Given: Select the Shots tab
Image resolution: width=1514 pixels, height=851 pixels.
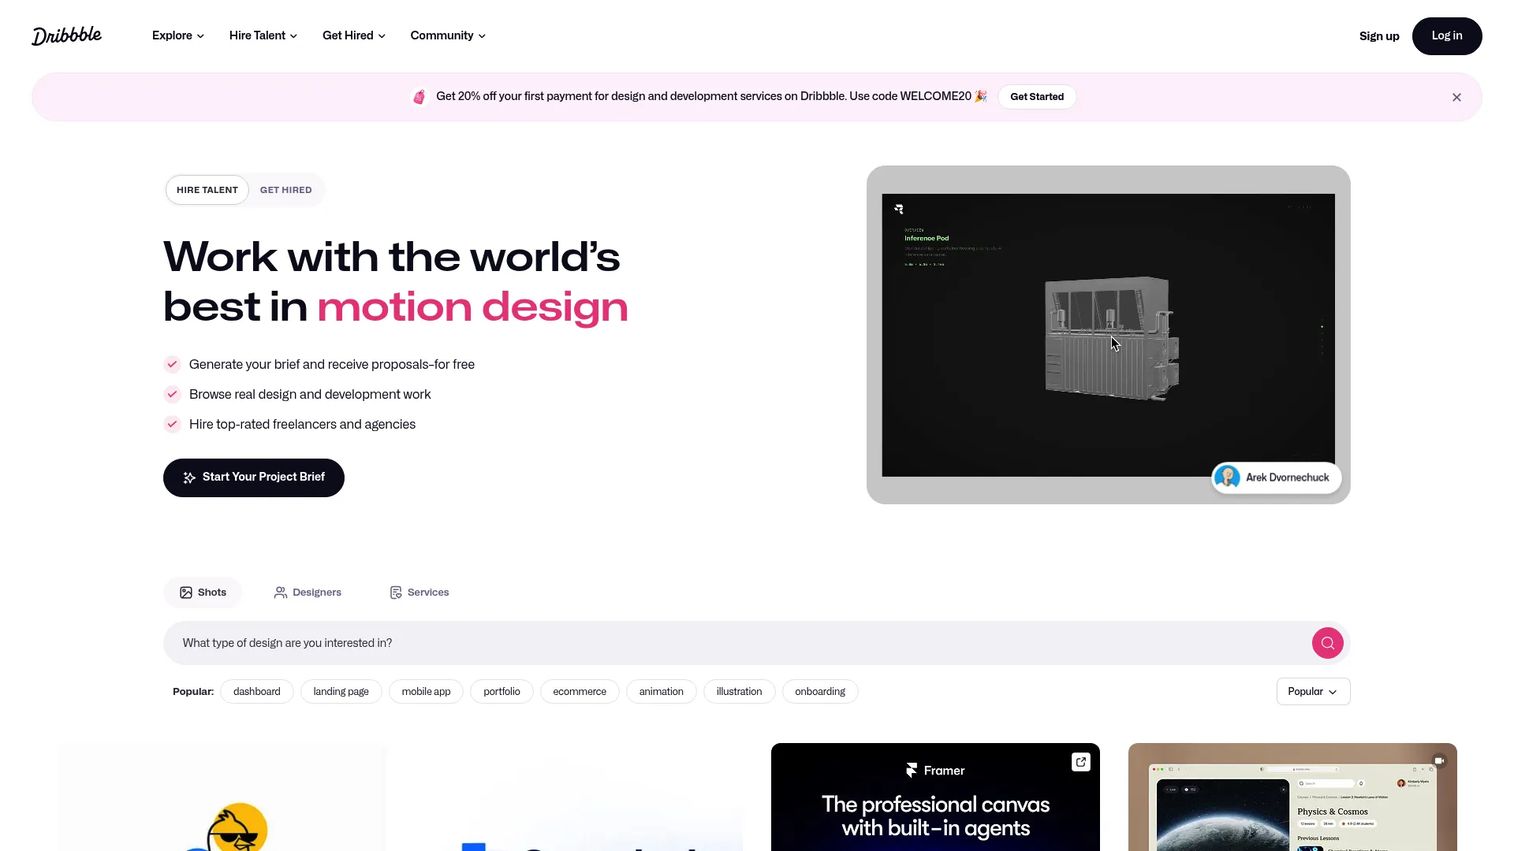Looking at the screenshot, I should pyautogui.click(x=203, y=593).
